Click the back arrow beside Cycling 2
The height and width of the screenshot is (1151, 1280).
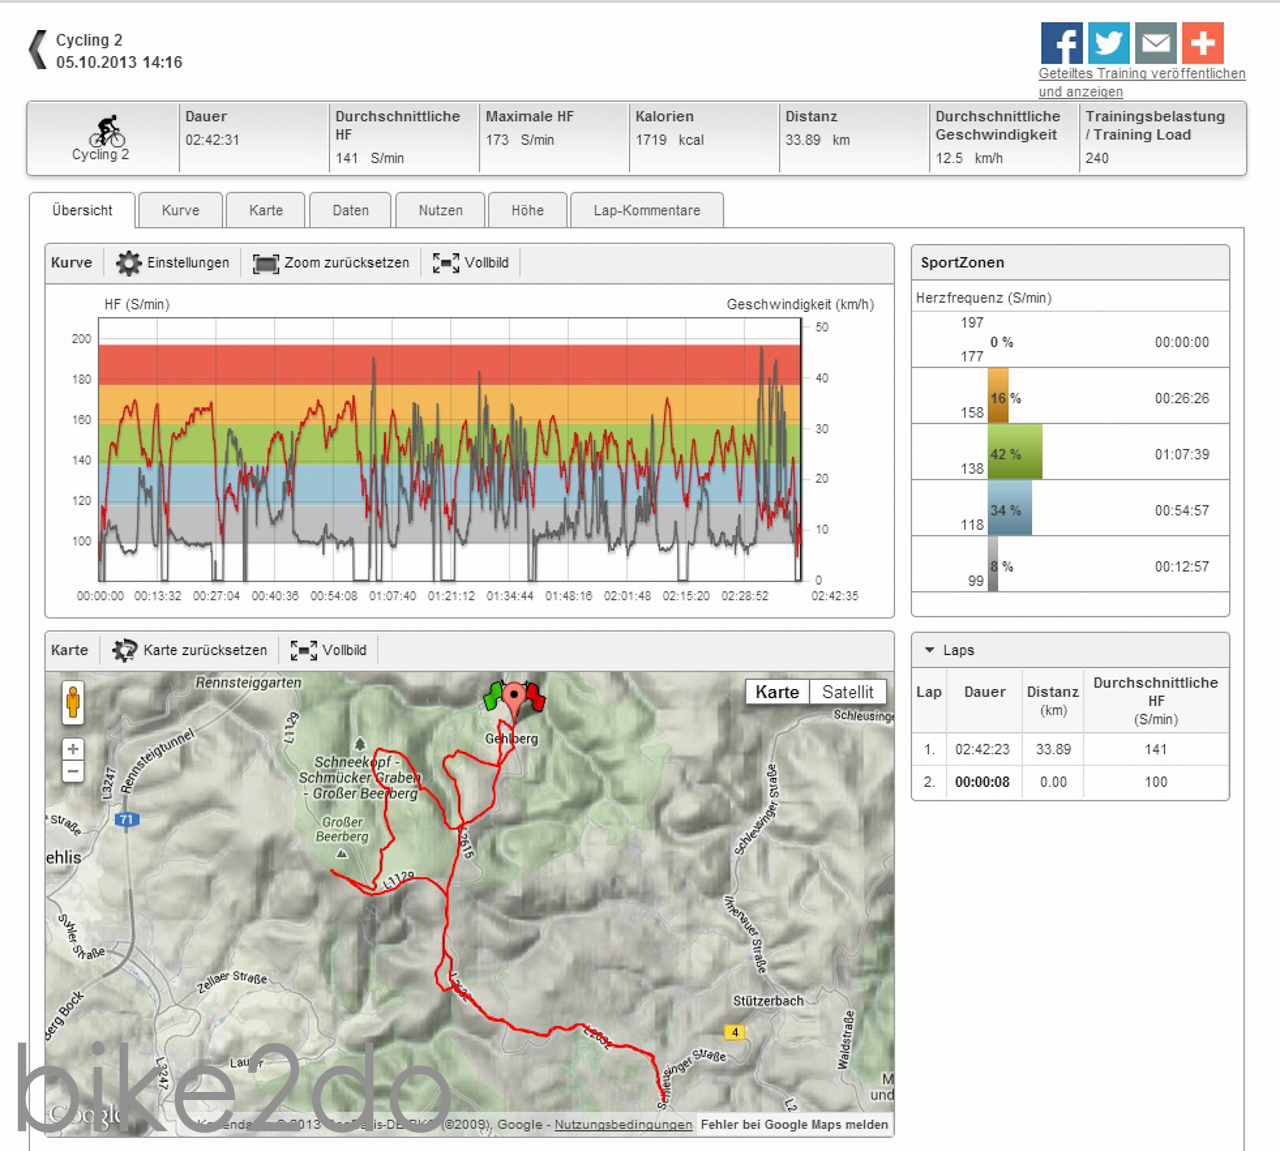pyautogui.click(x=38, y=50)
